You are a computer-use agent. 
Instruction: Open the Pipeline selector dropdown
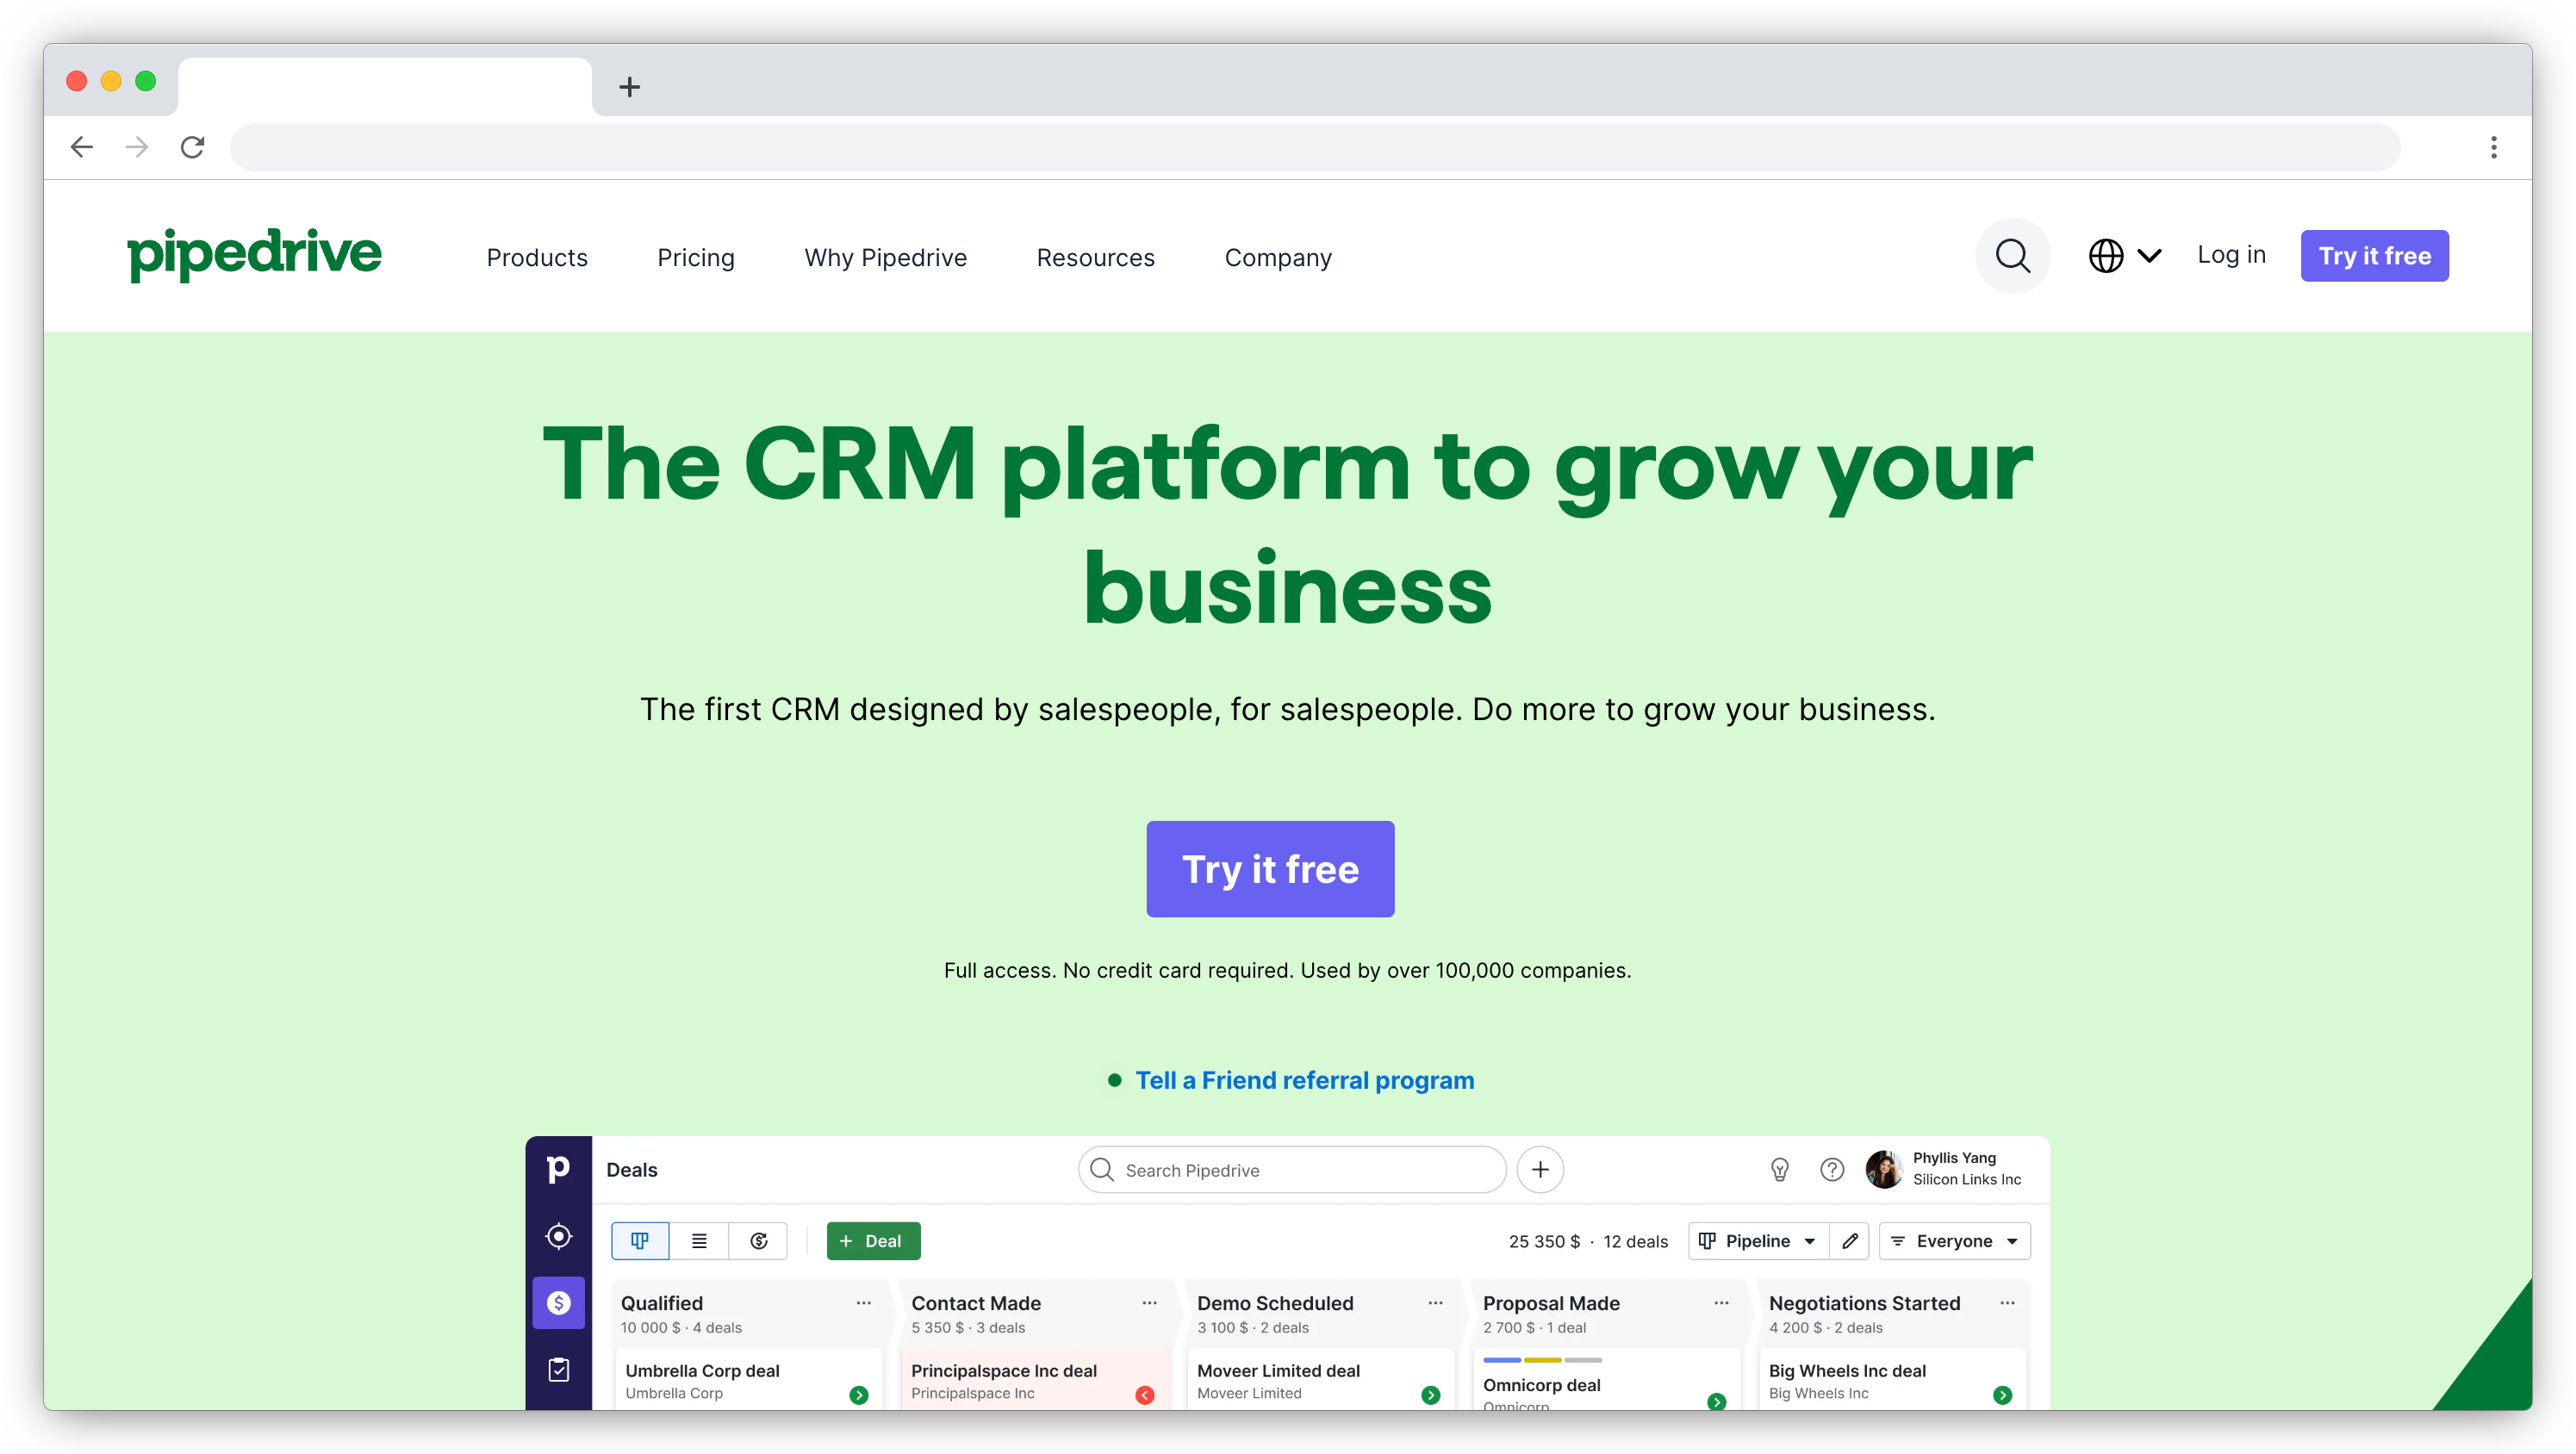coord(1758,1241)
